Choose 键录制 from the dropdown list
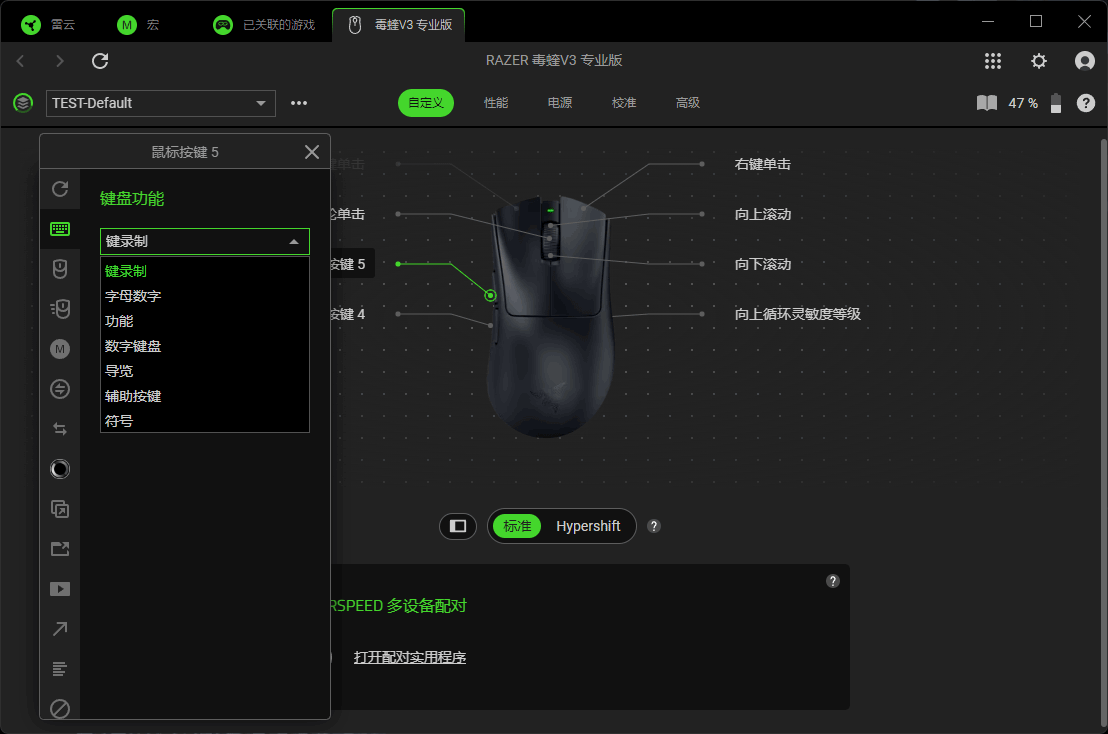Image resolution: width=1108 pixels, height=734 pixels. pos(205,271)
